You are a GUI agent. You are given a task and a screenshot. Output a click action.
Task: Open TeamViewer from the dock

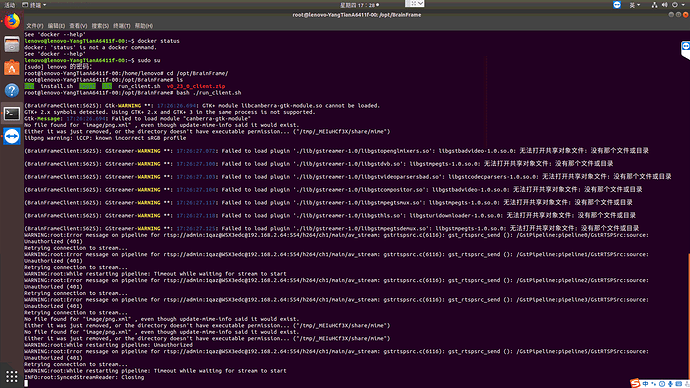[x=12, y=136]
